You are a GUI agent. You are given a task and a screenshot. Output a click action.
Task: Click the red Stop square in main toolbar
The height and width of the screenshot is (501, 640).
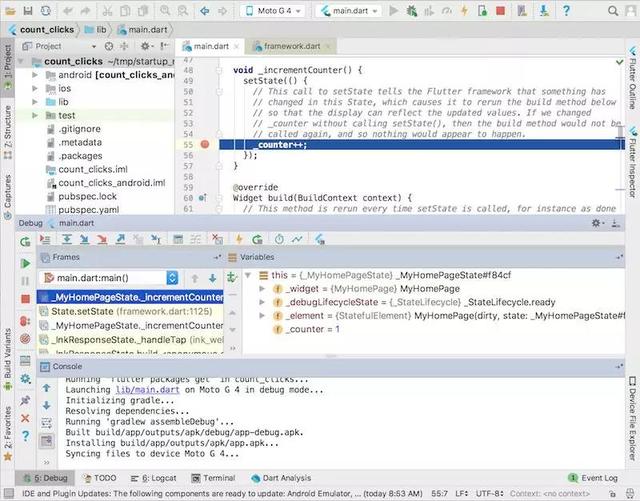click(500, 11)
